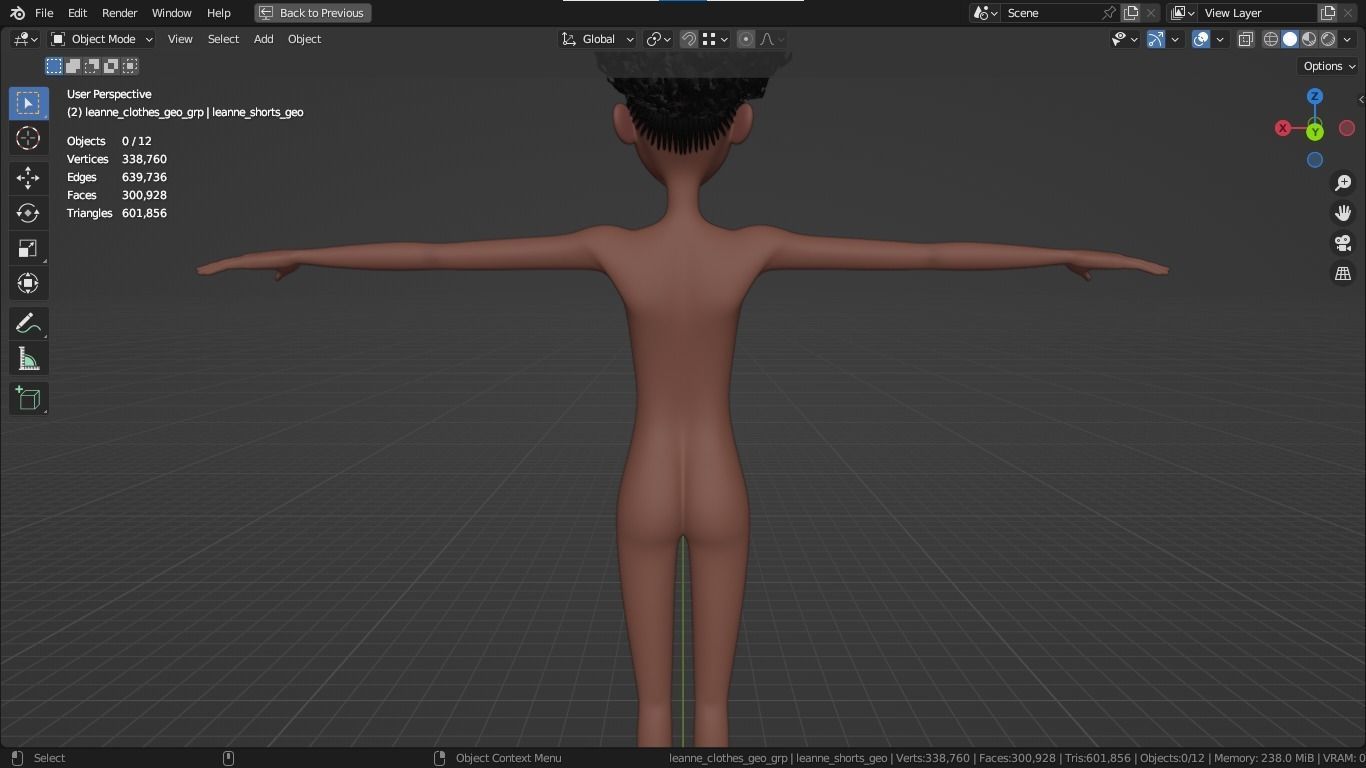Open proportional falloff dropdown
1366x768 pixels.
coord(772,39)
